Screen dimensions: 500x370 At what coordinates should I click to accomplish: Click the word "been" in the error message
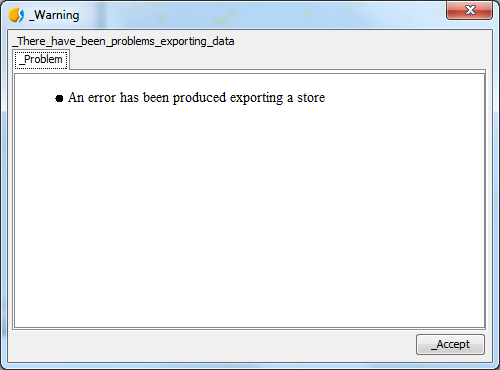coord(156,97)
